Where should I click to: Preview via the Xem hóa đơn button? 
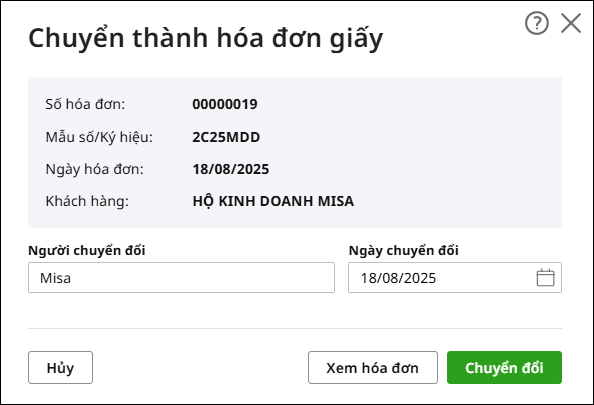[x=373, y=367]
